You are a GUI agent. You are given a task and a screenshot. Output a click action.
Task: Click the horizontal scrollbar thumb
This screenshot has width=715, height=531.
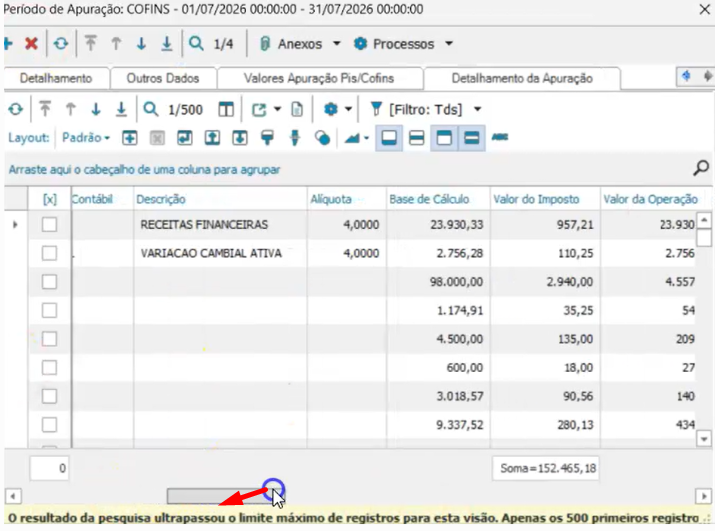[221, 496]
